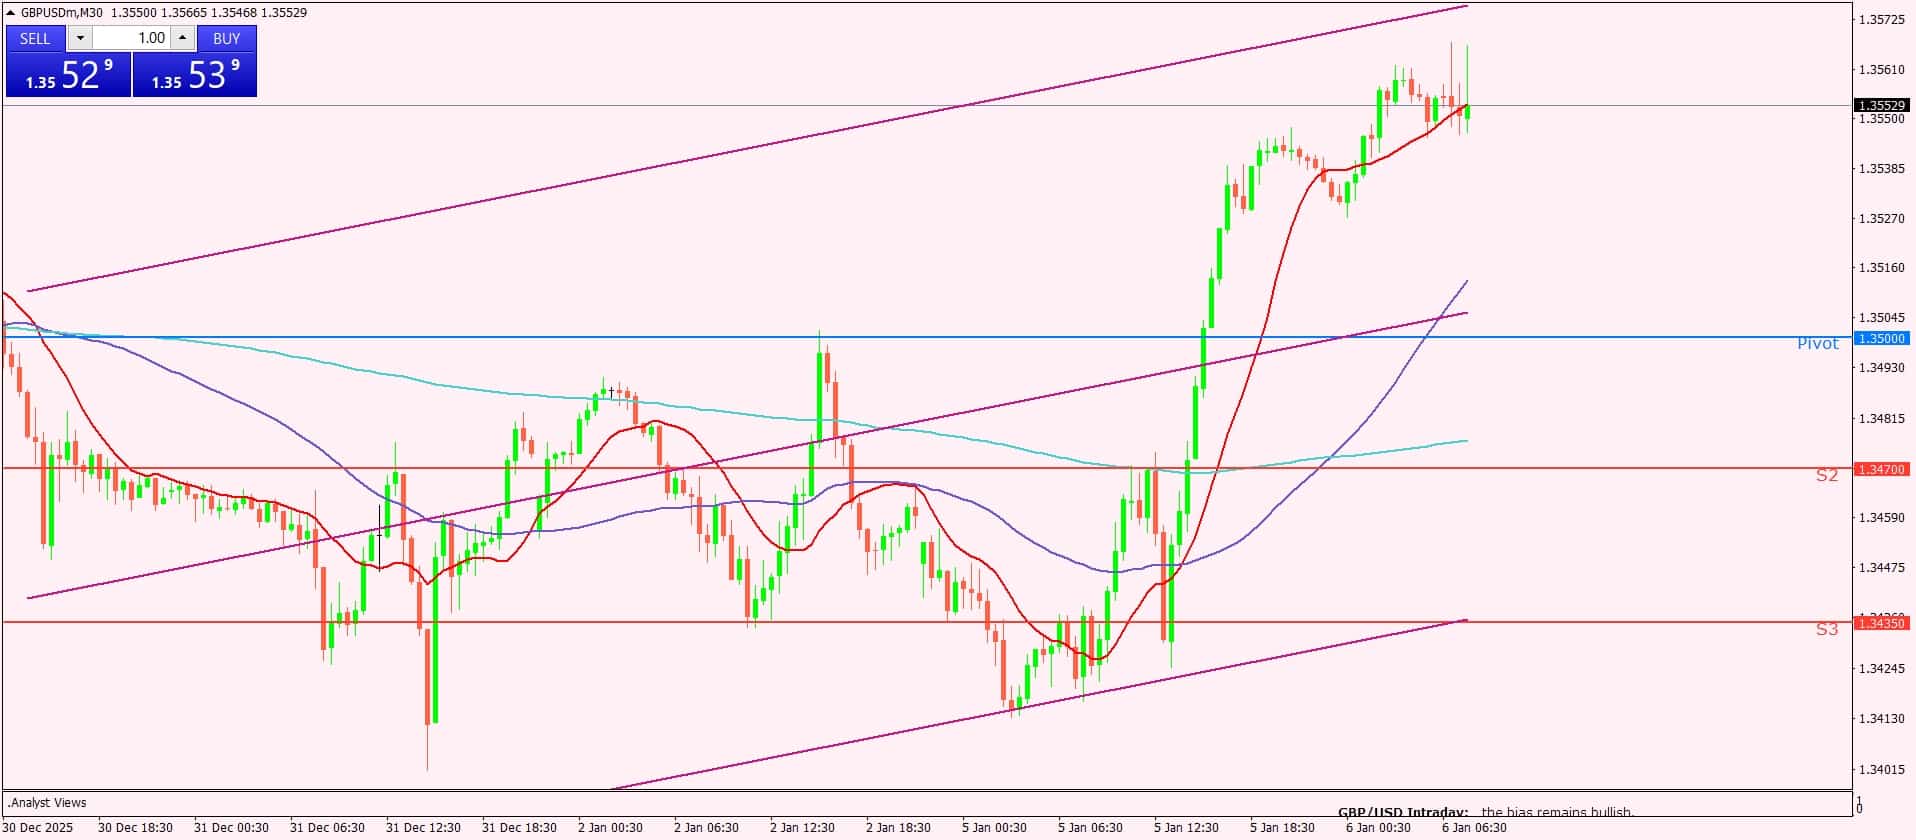This screenshot has width=1916, height=840.
Task: Click the 5 Jan 18:30 time label
Action: pyautogui.click(x=1282, y=827)
